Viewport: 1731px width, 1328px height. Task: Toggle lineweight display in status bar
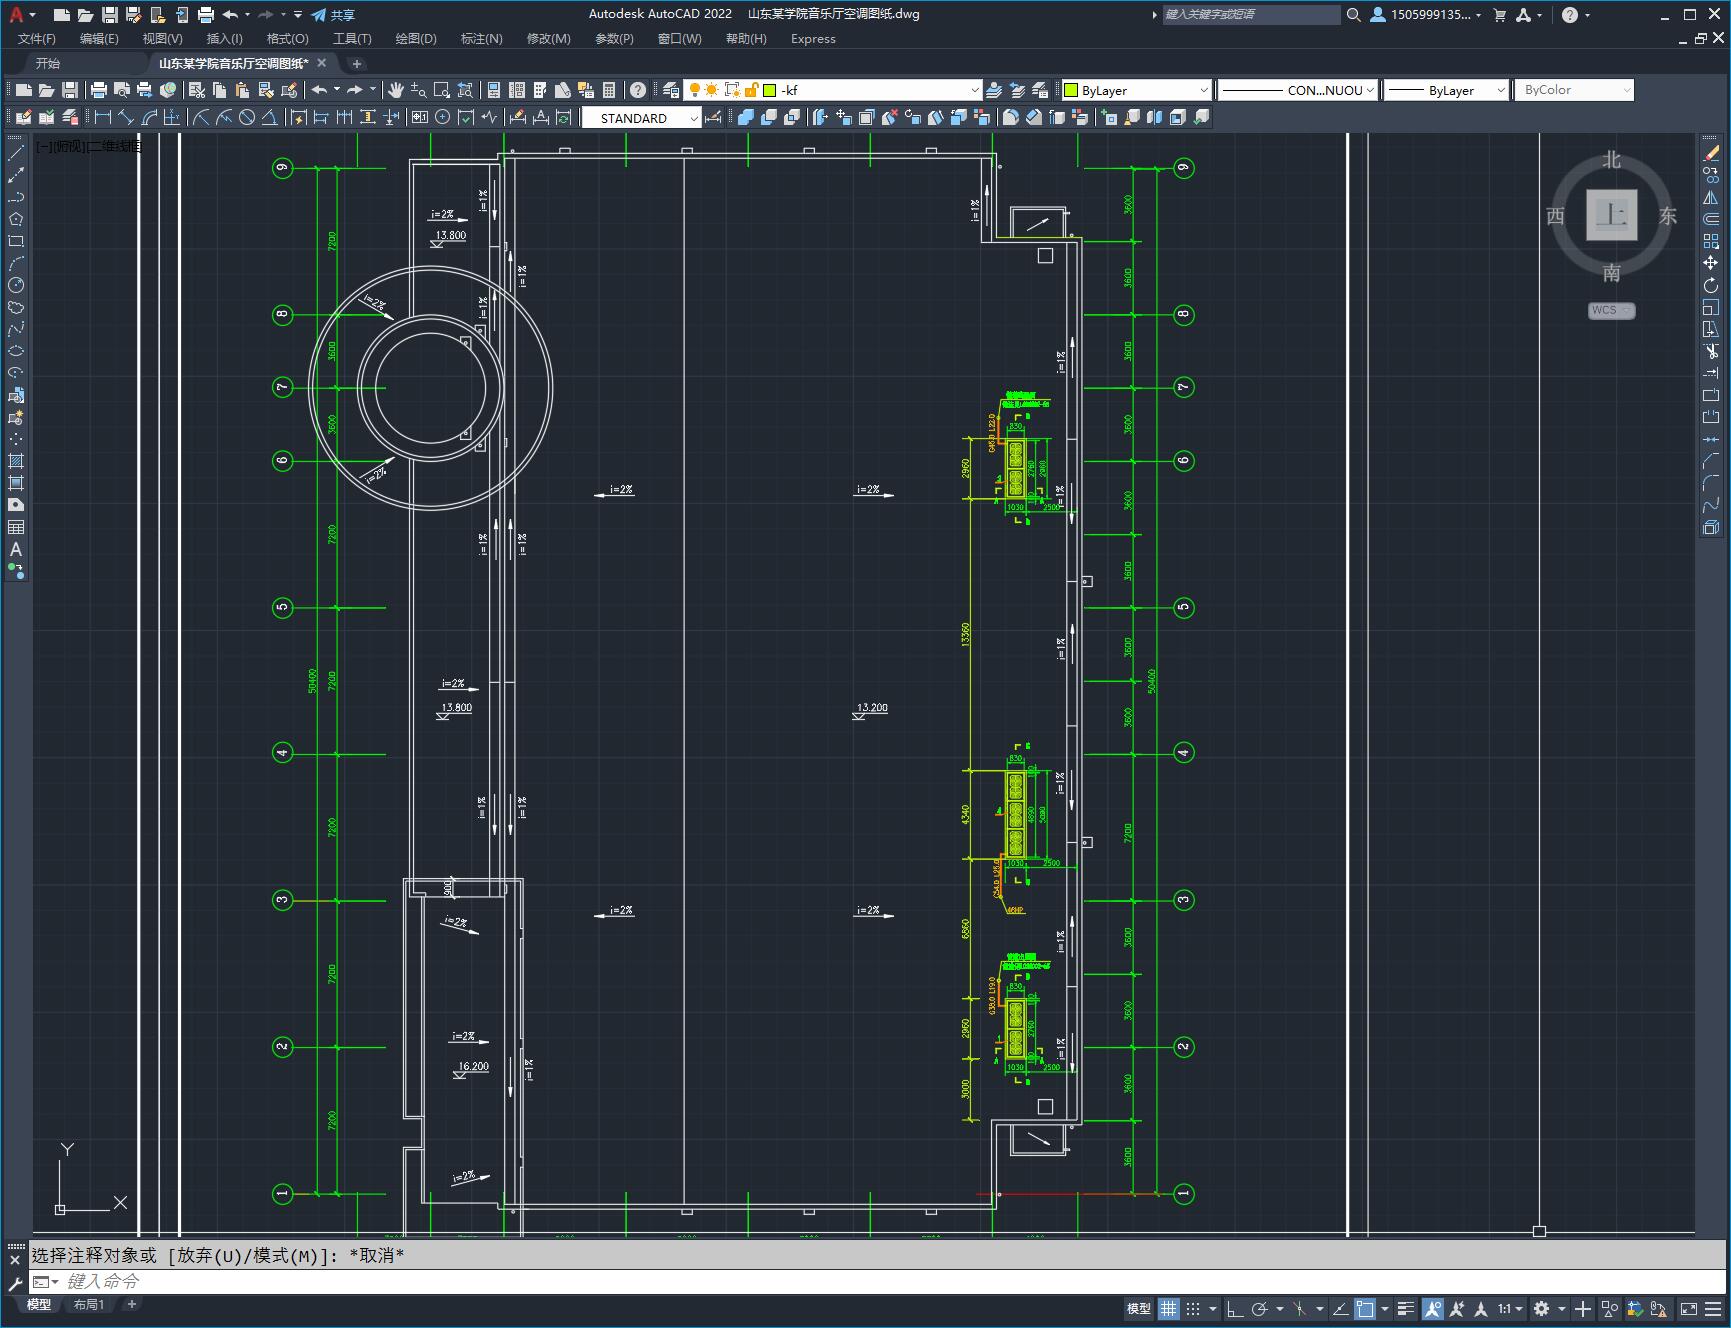1406,1308
